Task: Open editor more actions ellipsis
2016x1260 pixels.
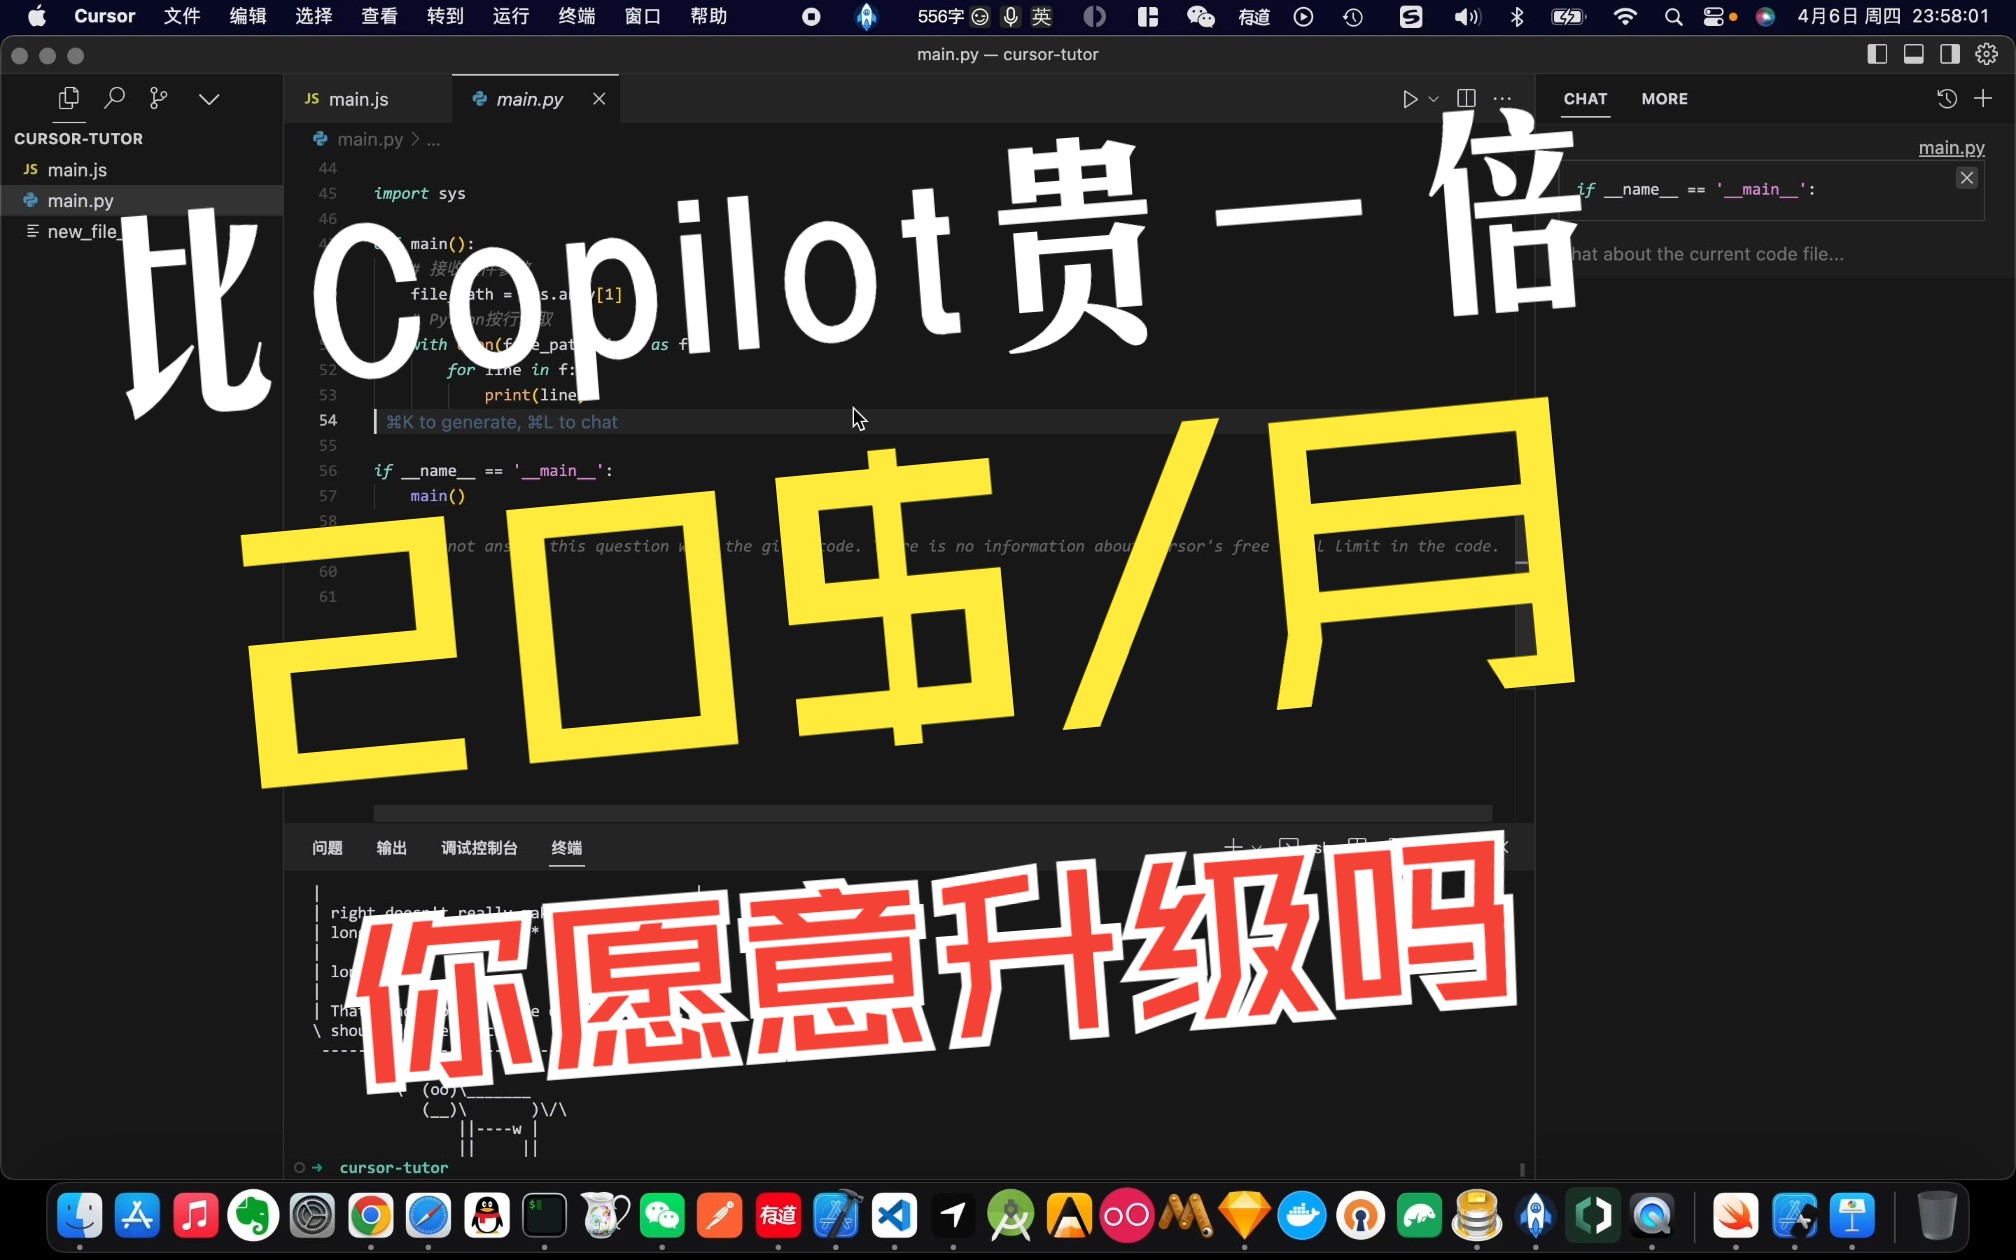Action: click(x=1502, y=99)
